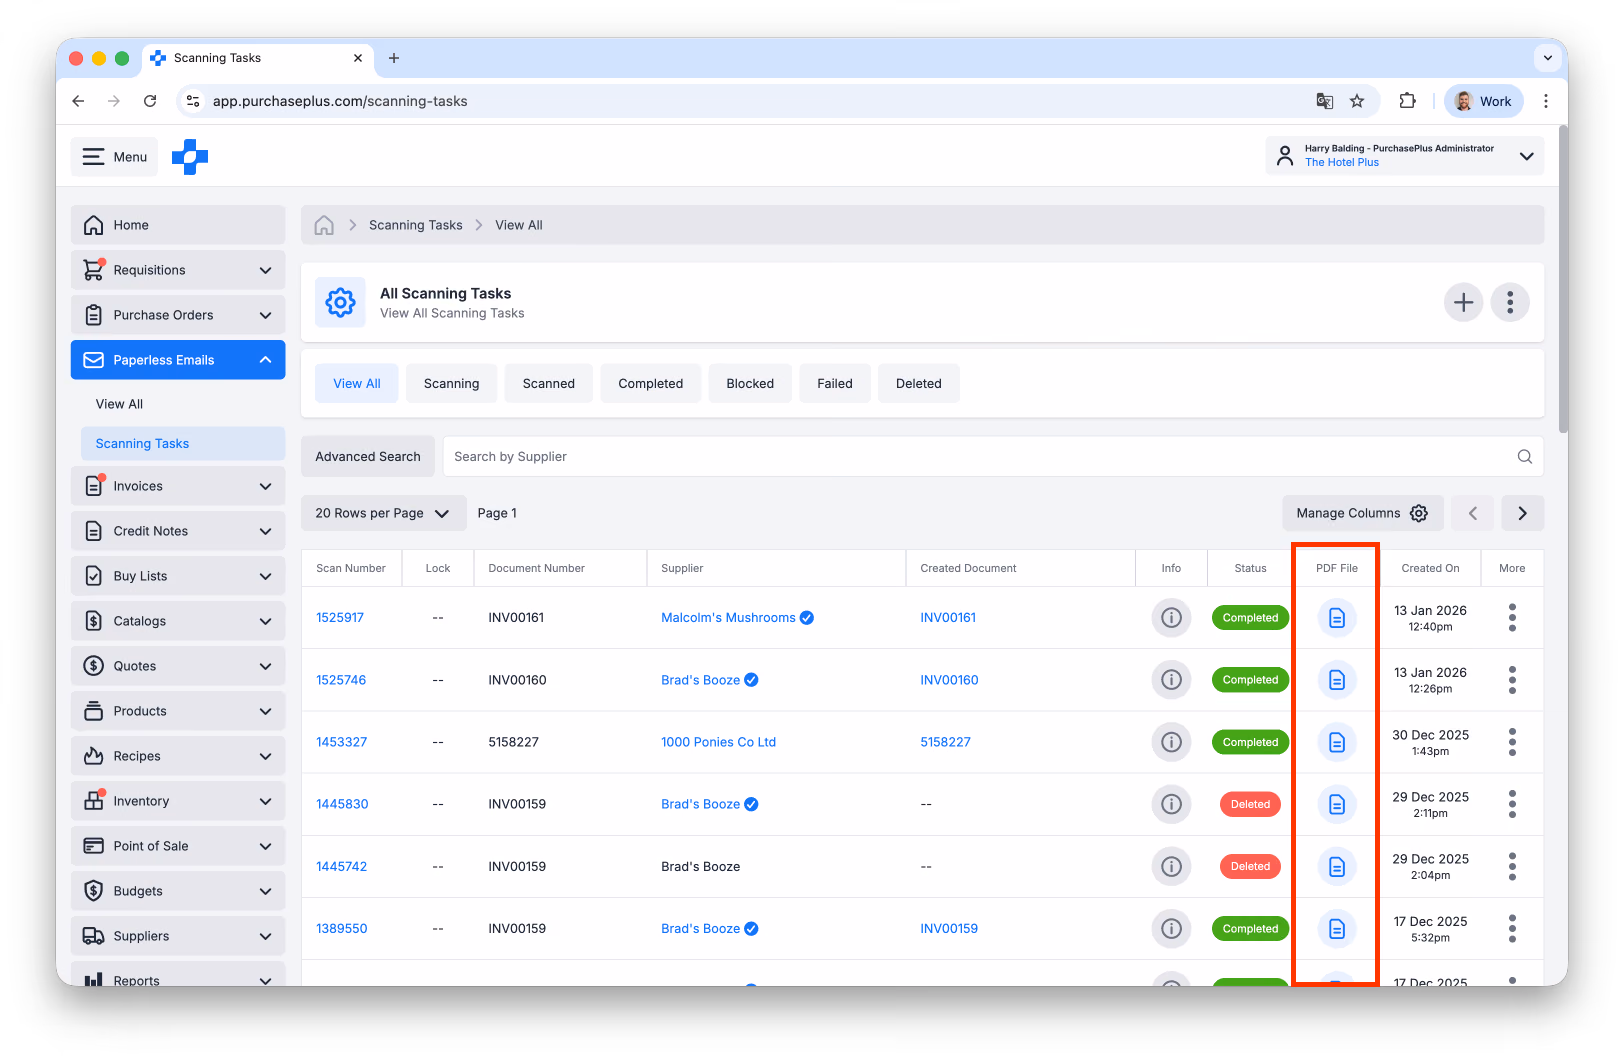Screen dimensions: 1624x1060
Task: Open the user account dropdown
Action: pyautogui.click(x=1404, y=156)
